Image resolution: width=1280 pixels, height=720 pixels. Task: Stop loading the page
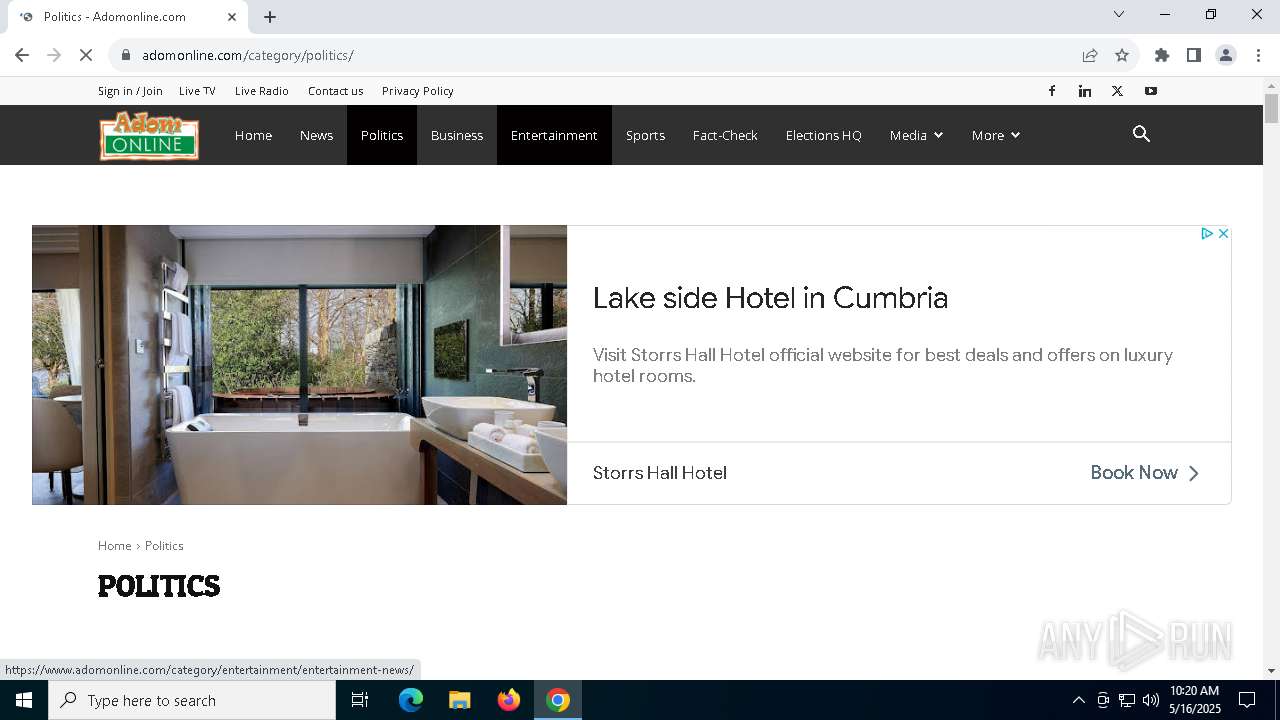[86, 55]
